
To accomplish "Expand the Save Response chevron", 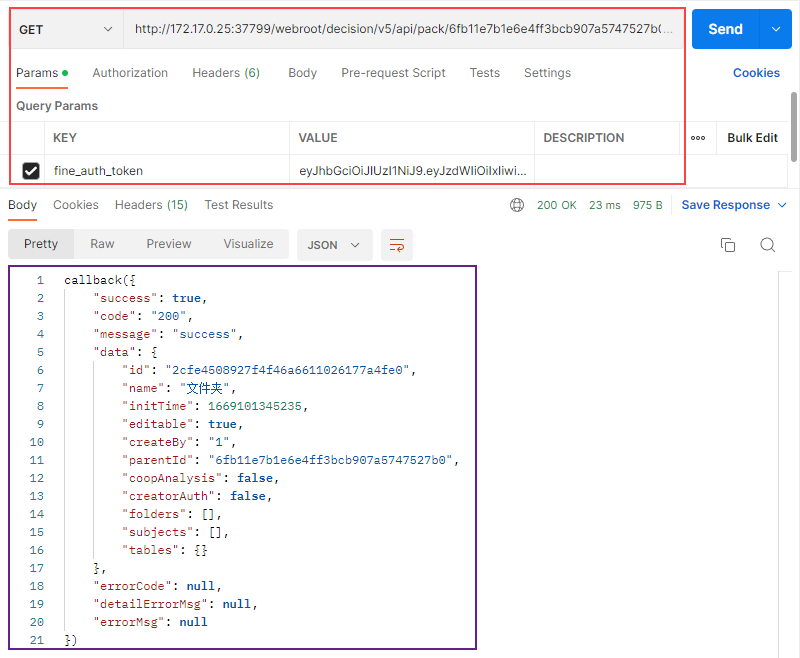I will pos(782,205).
